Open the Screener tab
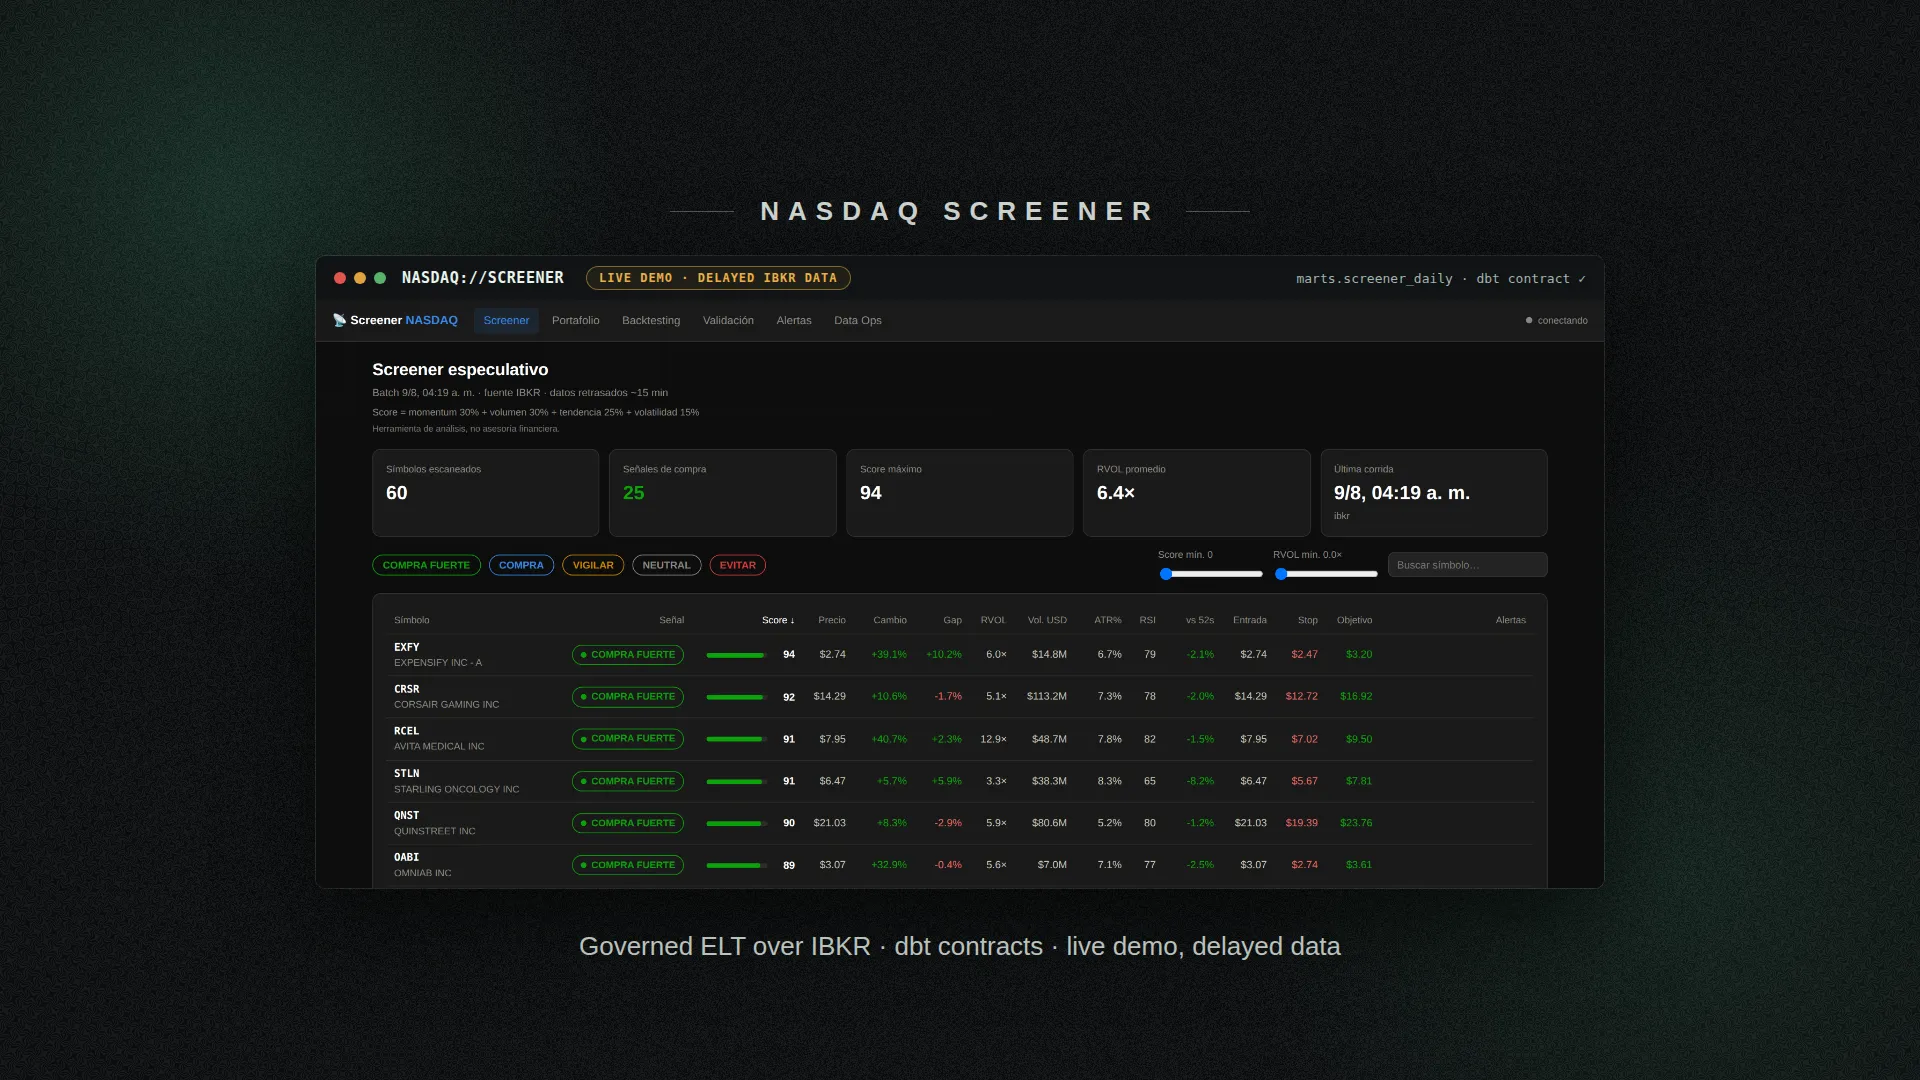 tap(506, 321)
